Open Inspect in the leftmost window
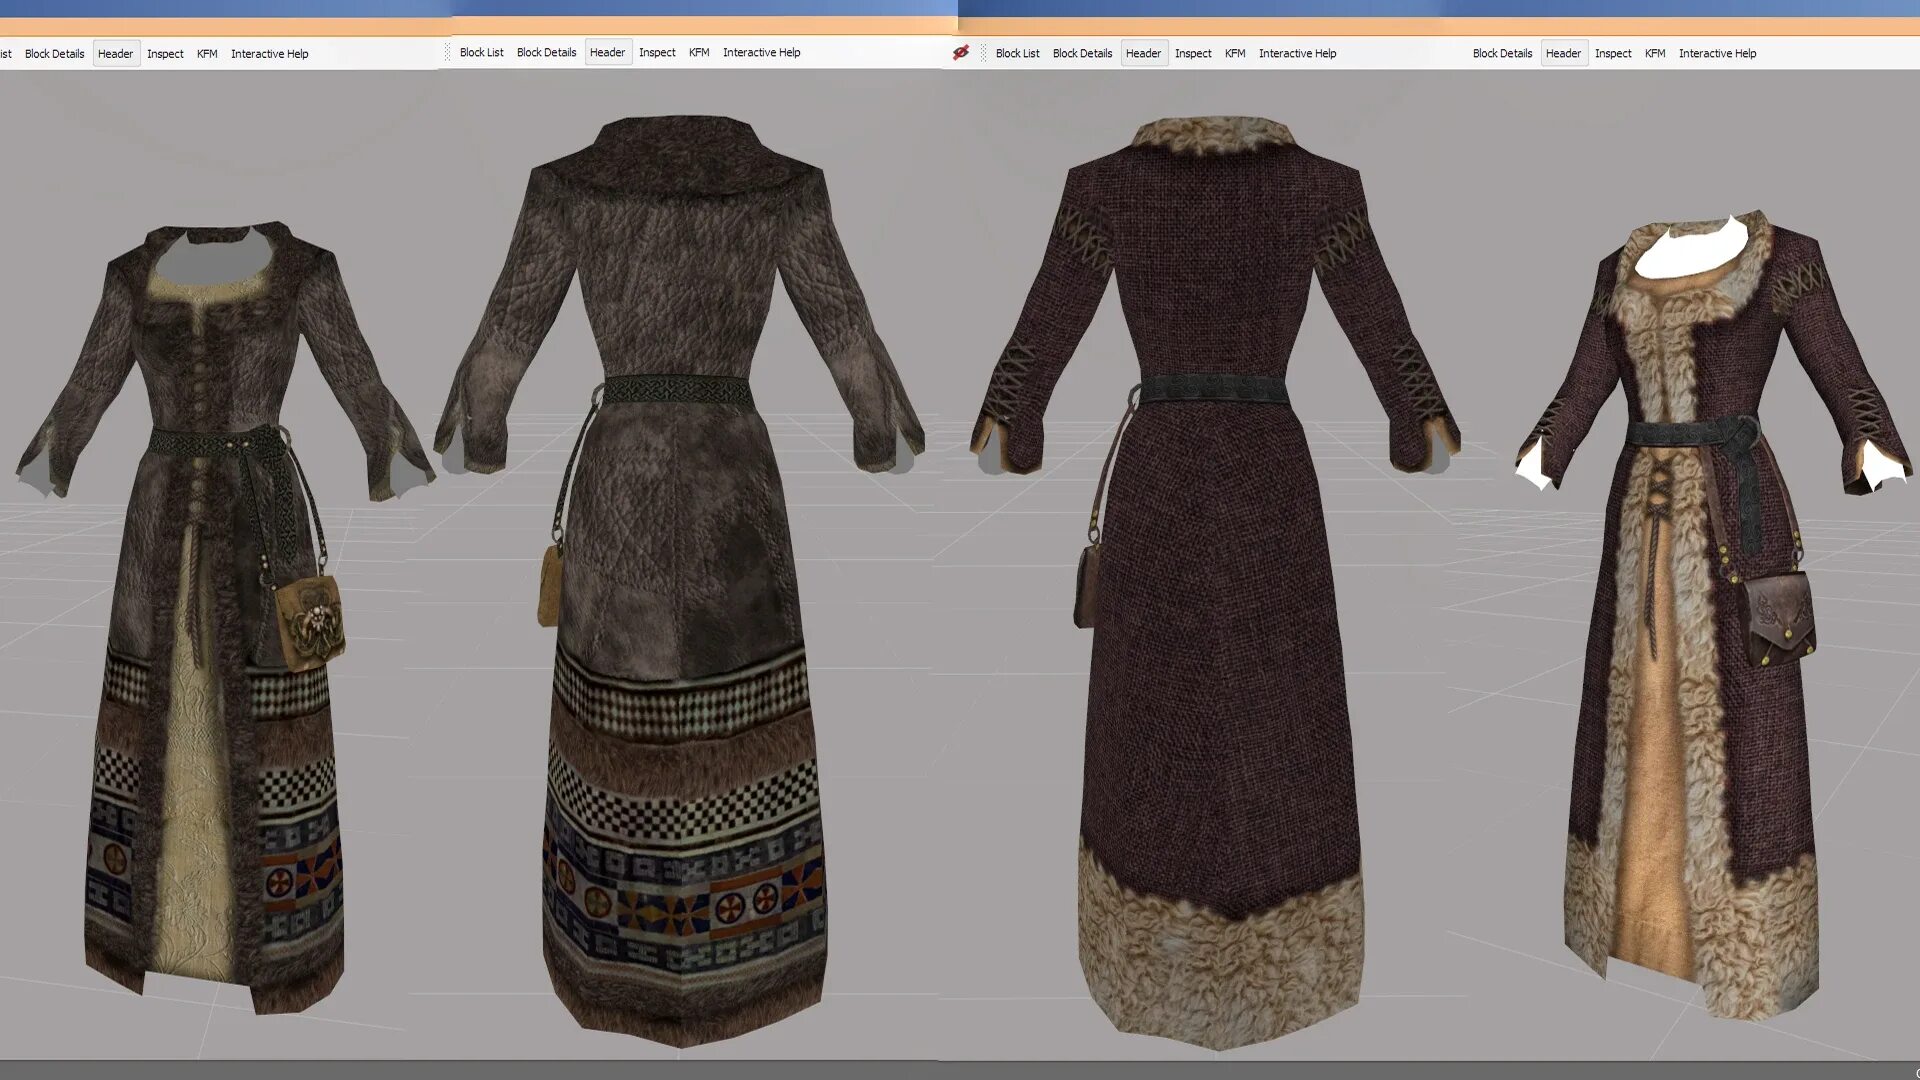The width and height of the screenshot is (1920, 1080). 165,54
